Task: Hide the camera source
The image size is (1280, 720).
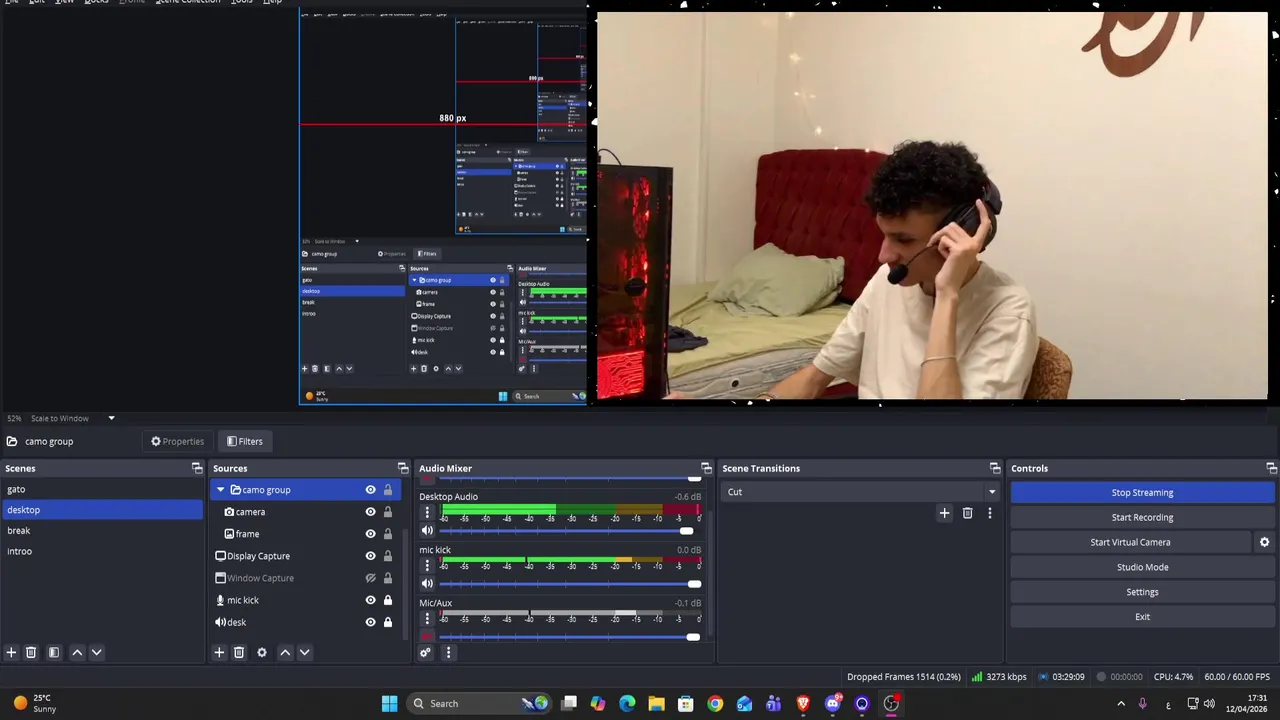Action: coord(370,512)
